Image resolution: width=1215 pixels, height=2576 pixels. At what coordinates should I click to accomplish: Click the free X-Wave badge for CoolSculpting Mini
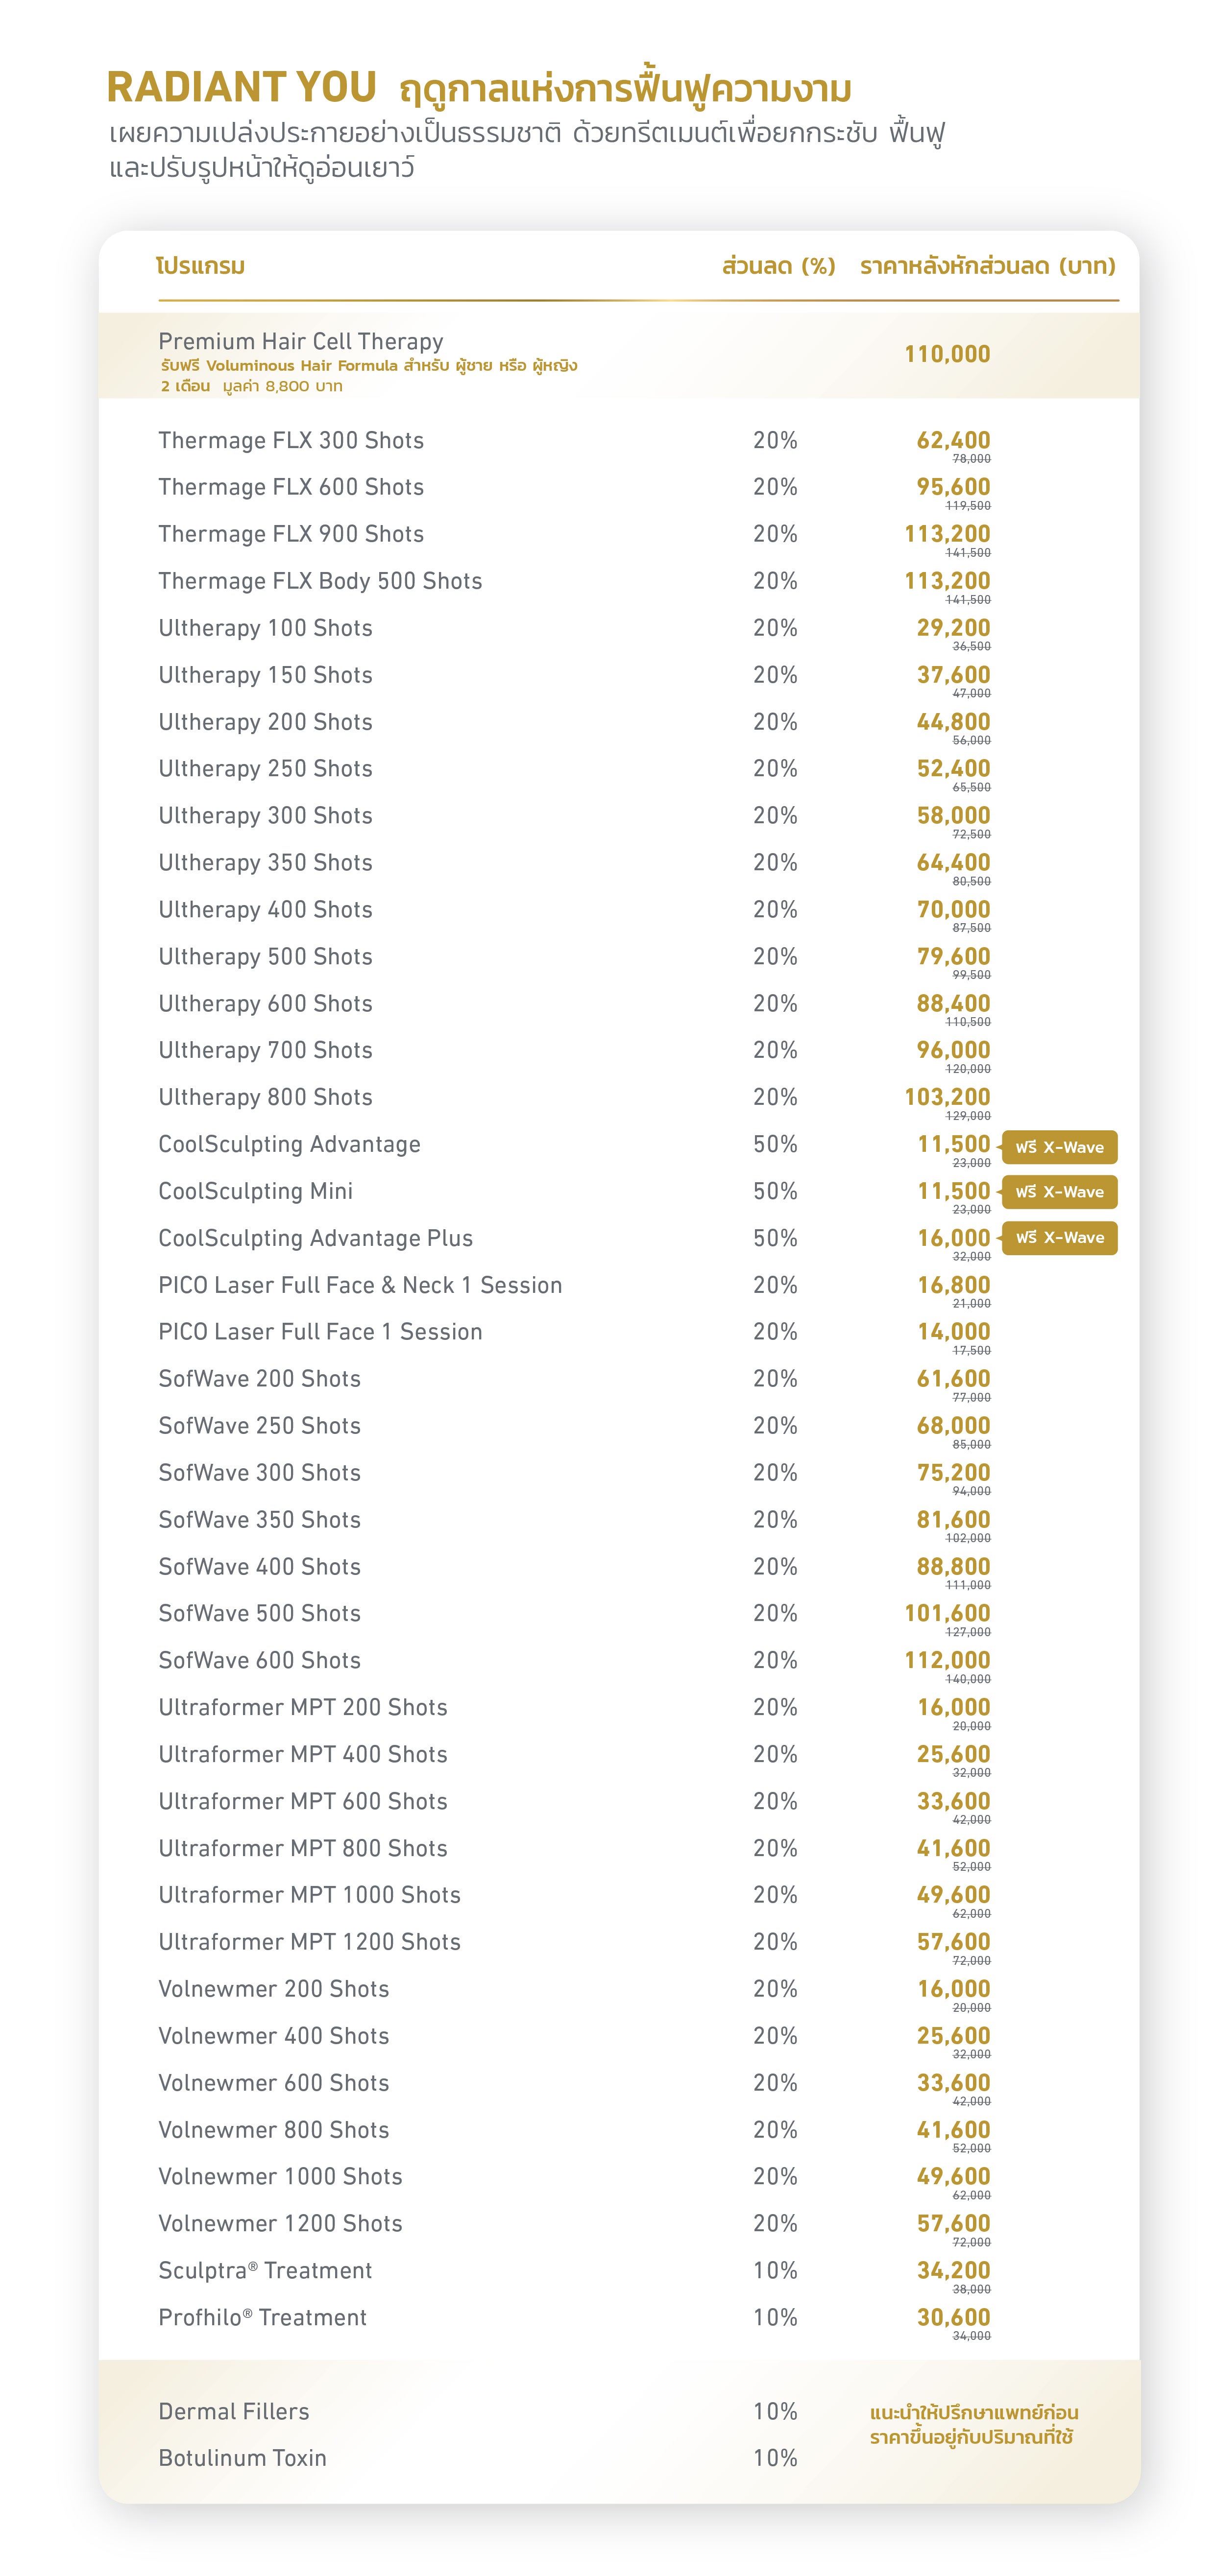1059,1192
